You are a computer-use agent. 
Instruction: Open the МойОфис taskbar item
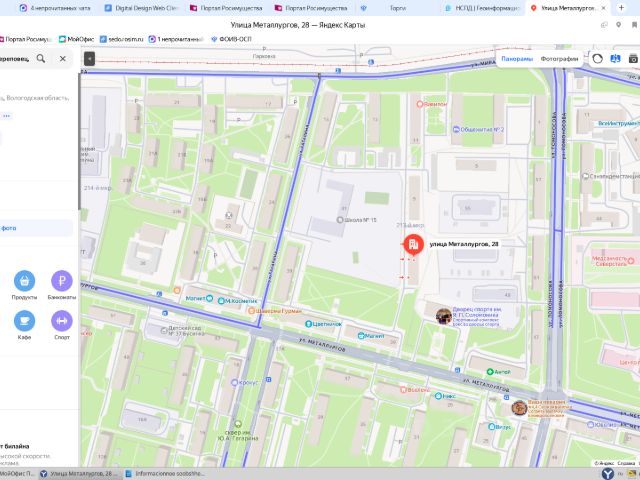tap(18, 473)
